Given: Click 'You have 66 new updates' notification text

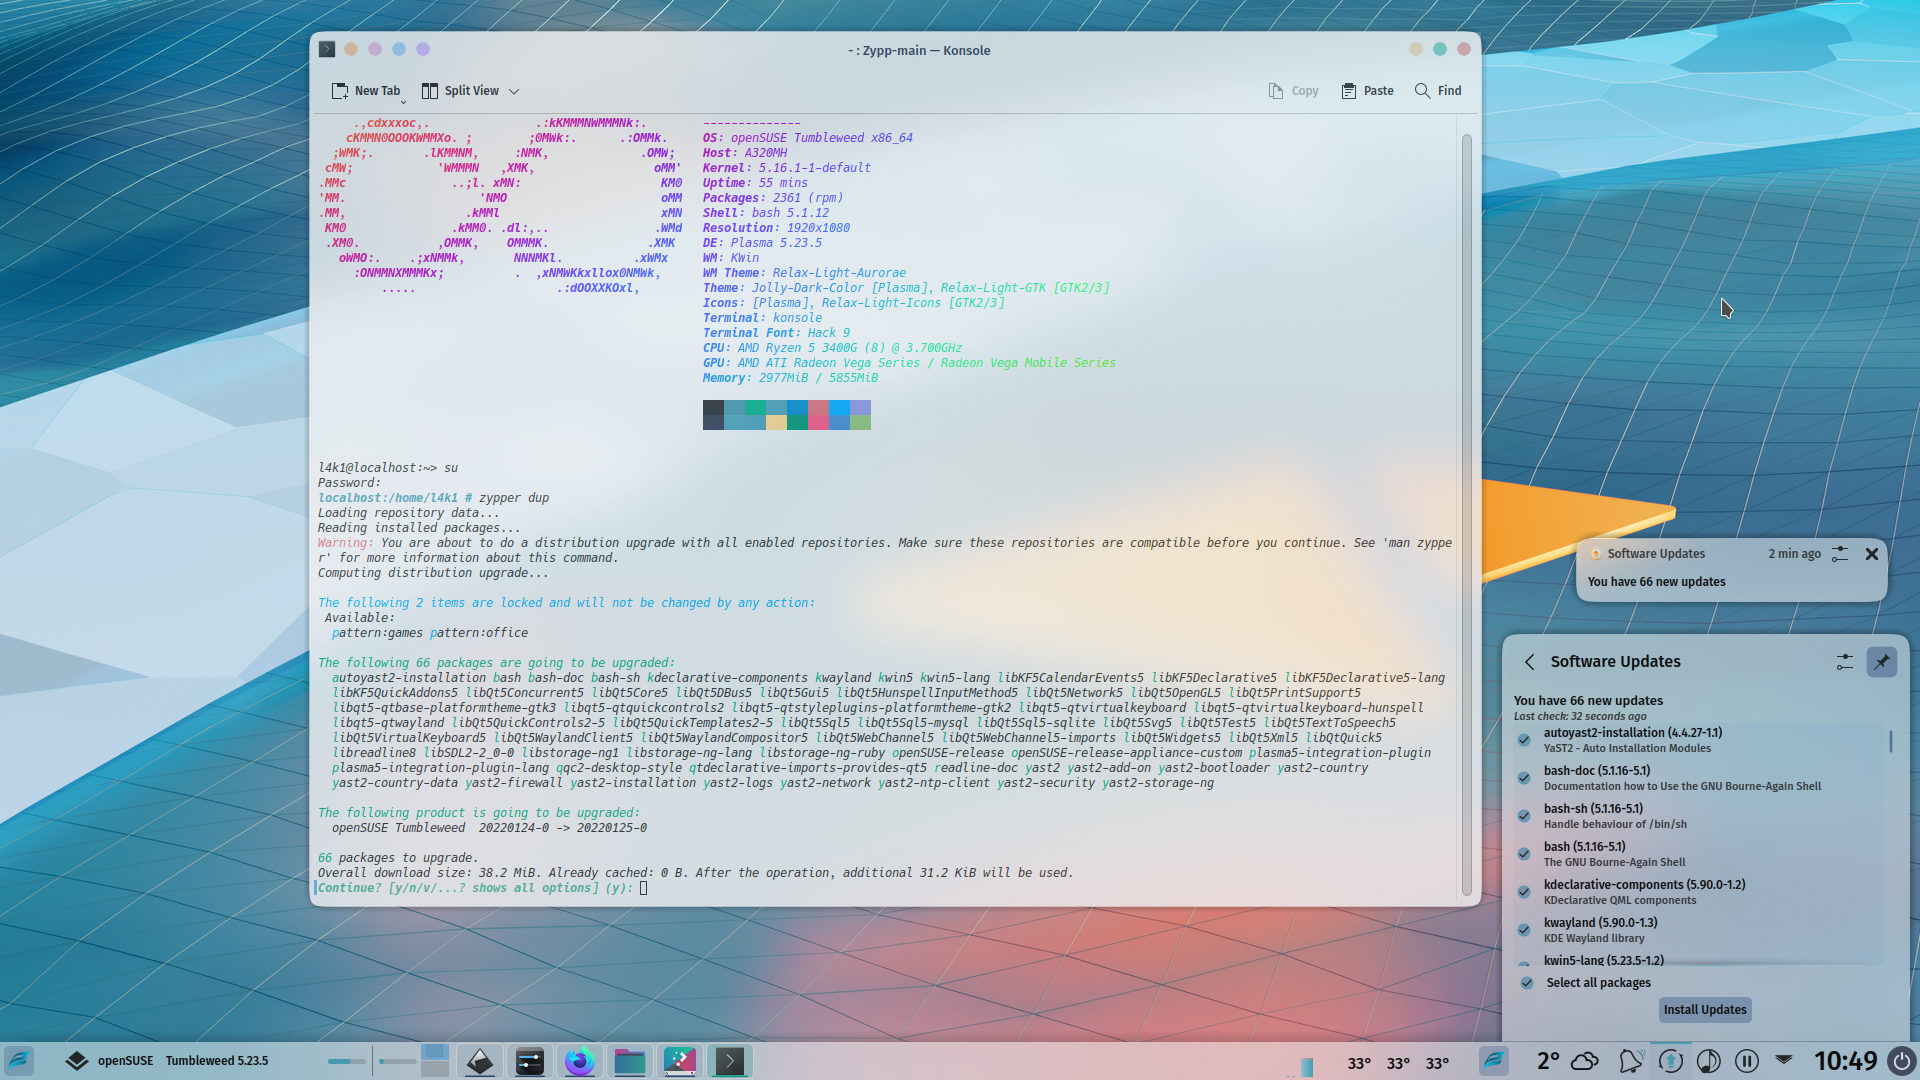Looking at the screenshot, I should [1656, 582].
